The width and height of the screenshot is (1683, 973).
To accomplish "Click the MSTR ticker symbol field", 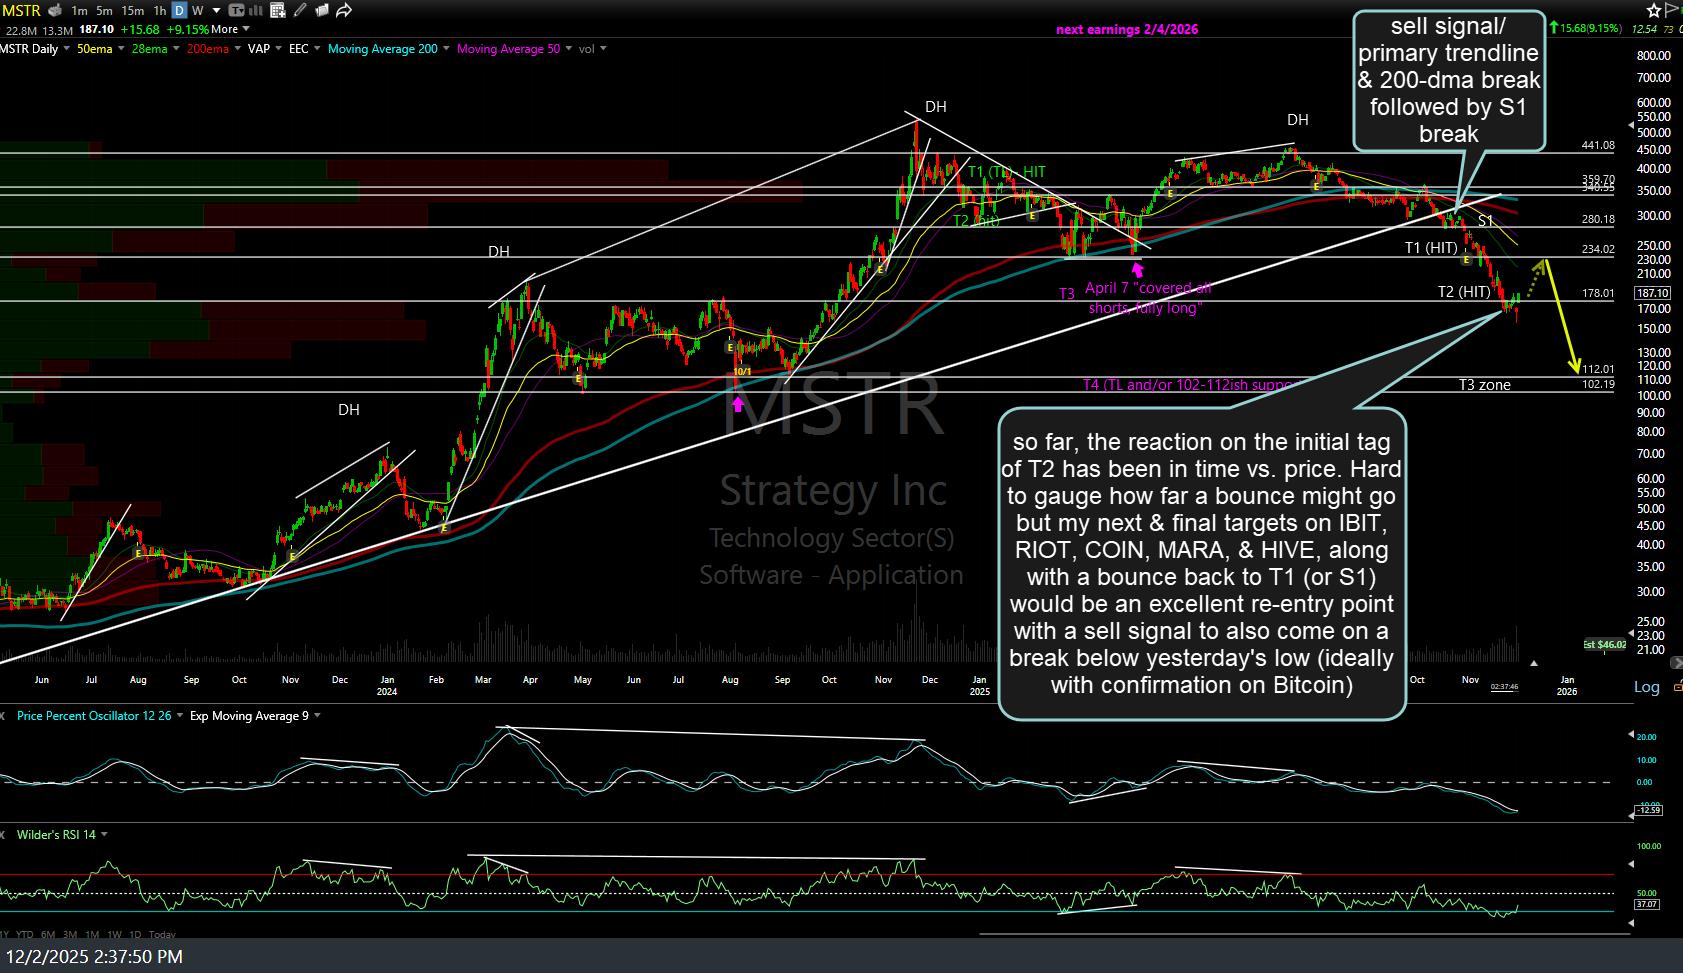I will pos(21,11).
